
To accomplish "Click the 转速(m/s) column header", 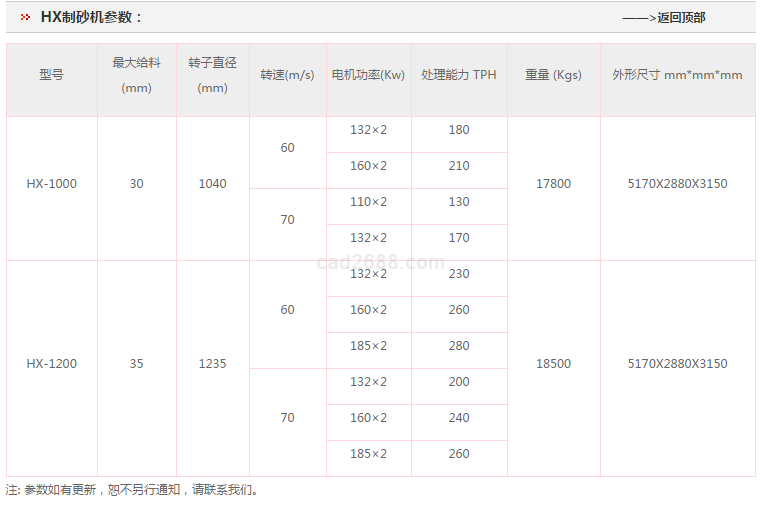I will click(x=287, y=75).
